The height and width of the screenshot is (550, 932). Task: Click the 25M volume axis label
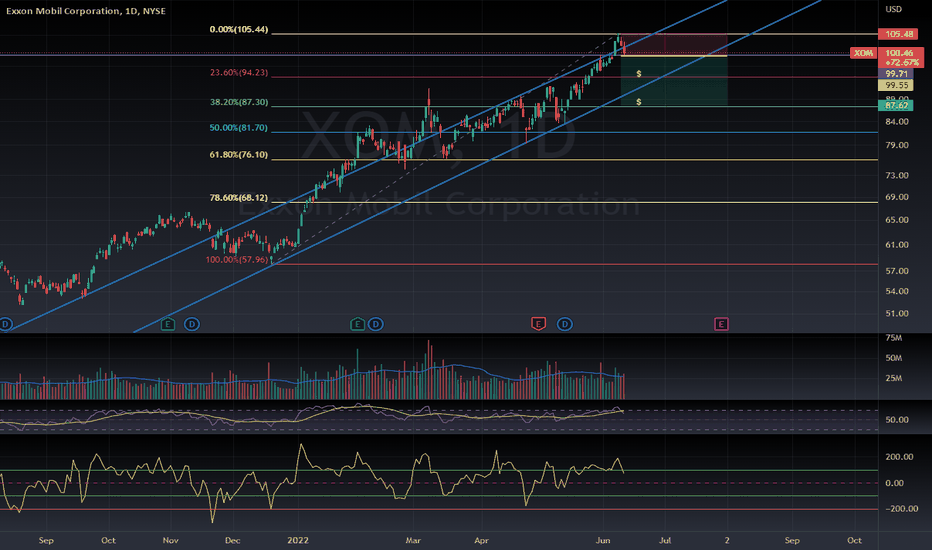tap(893, 378)
